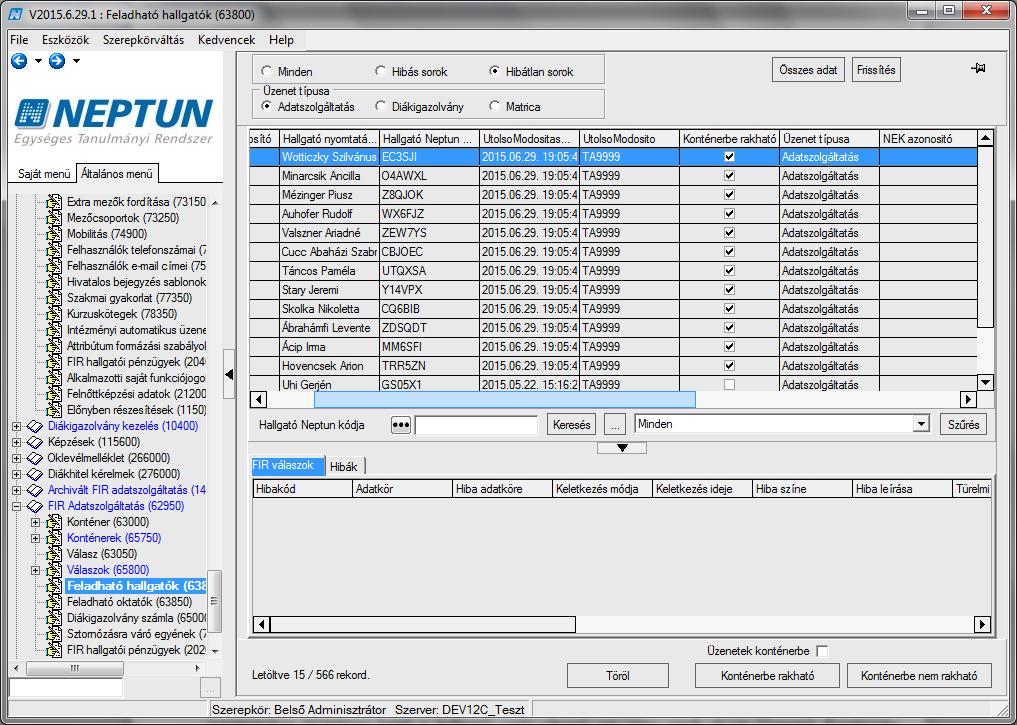The height and width of the screenshot is (725, 1017).
Task: Click the Keresés button
Action: 571,425
